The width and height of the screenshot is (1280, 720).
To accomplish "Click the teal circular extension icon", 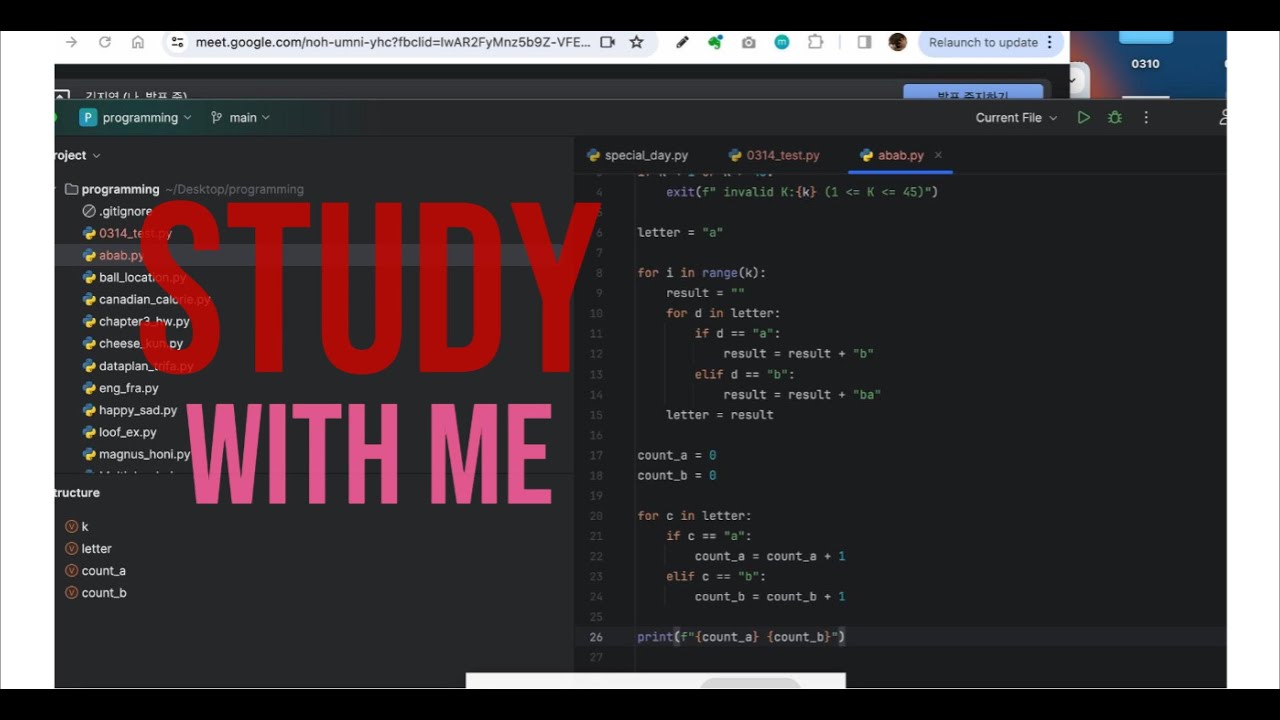I will coord(782,42).
